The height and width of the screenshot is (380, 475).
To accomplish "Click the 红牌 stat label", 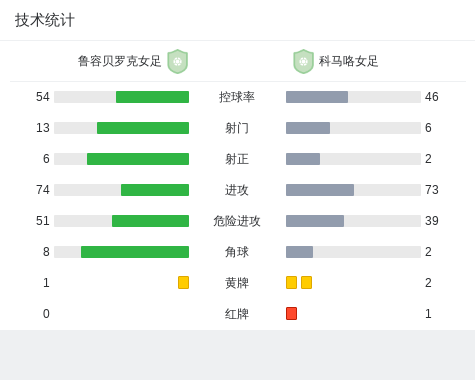I will (x=237, y=314).
